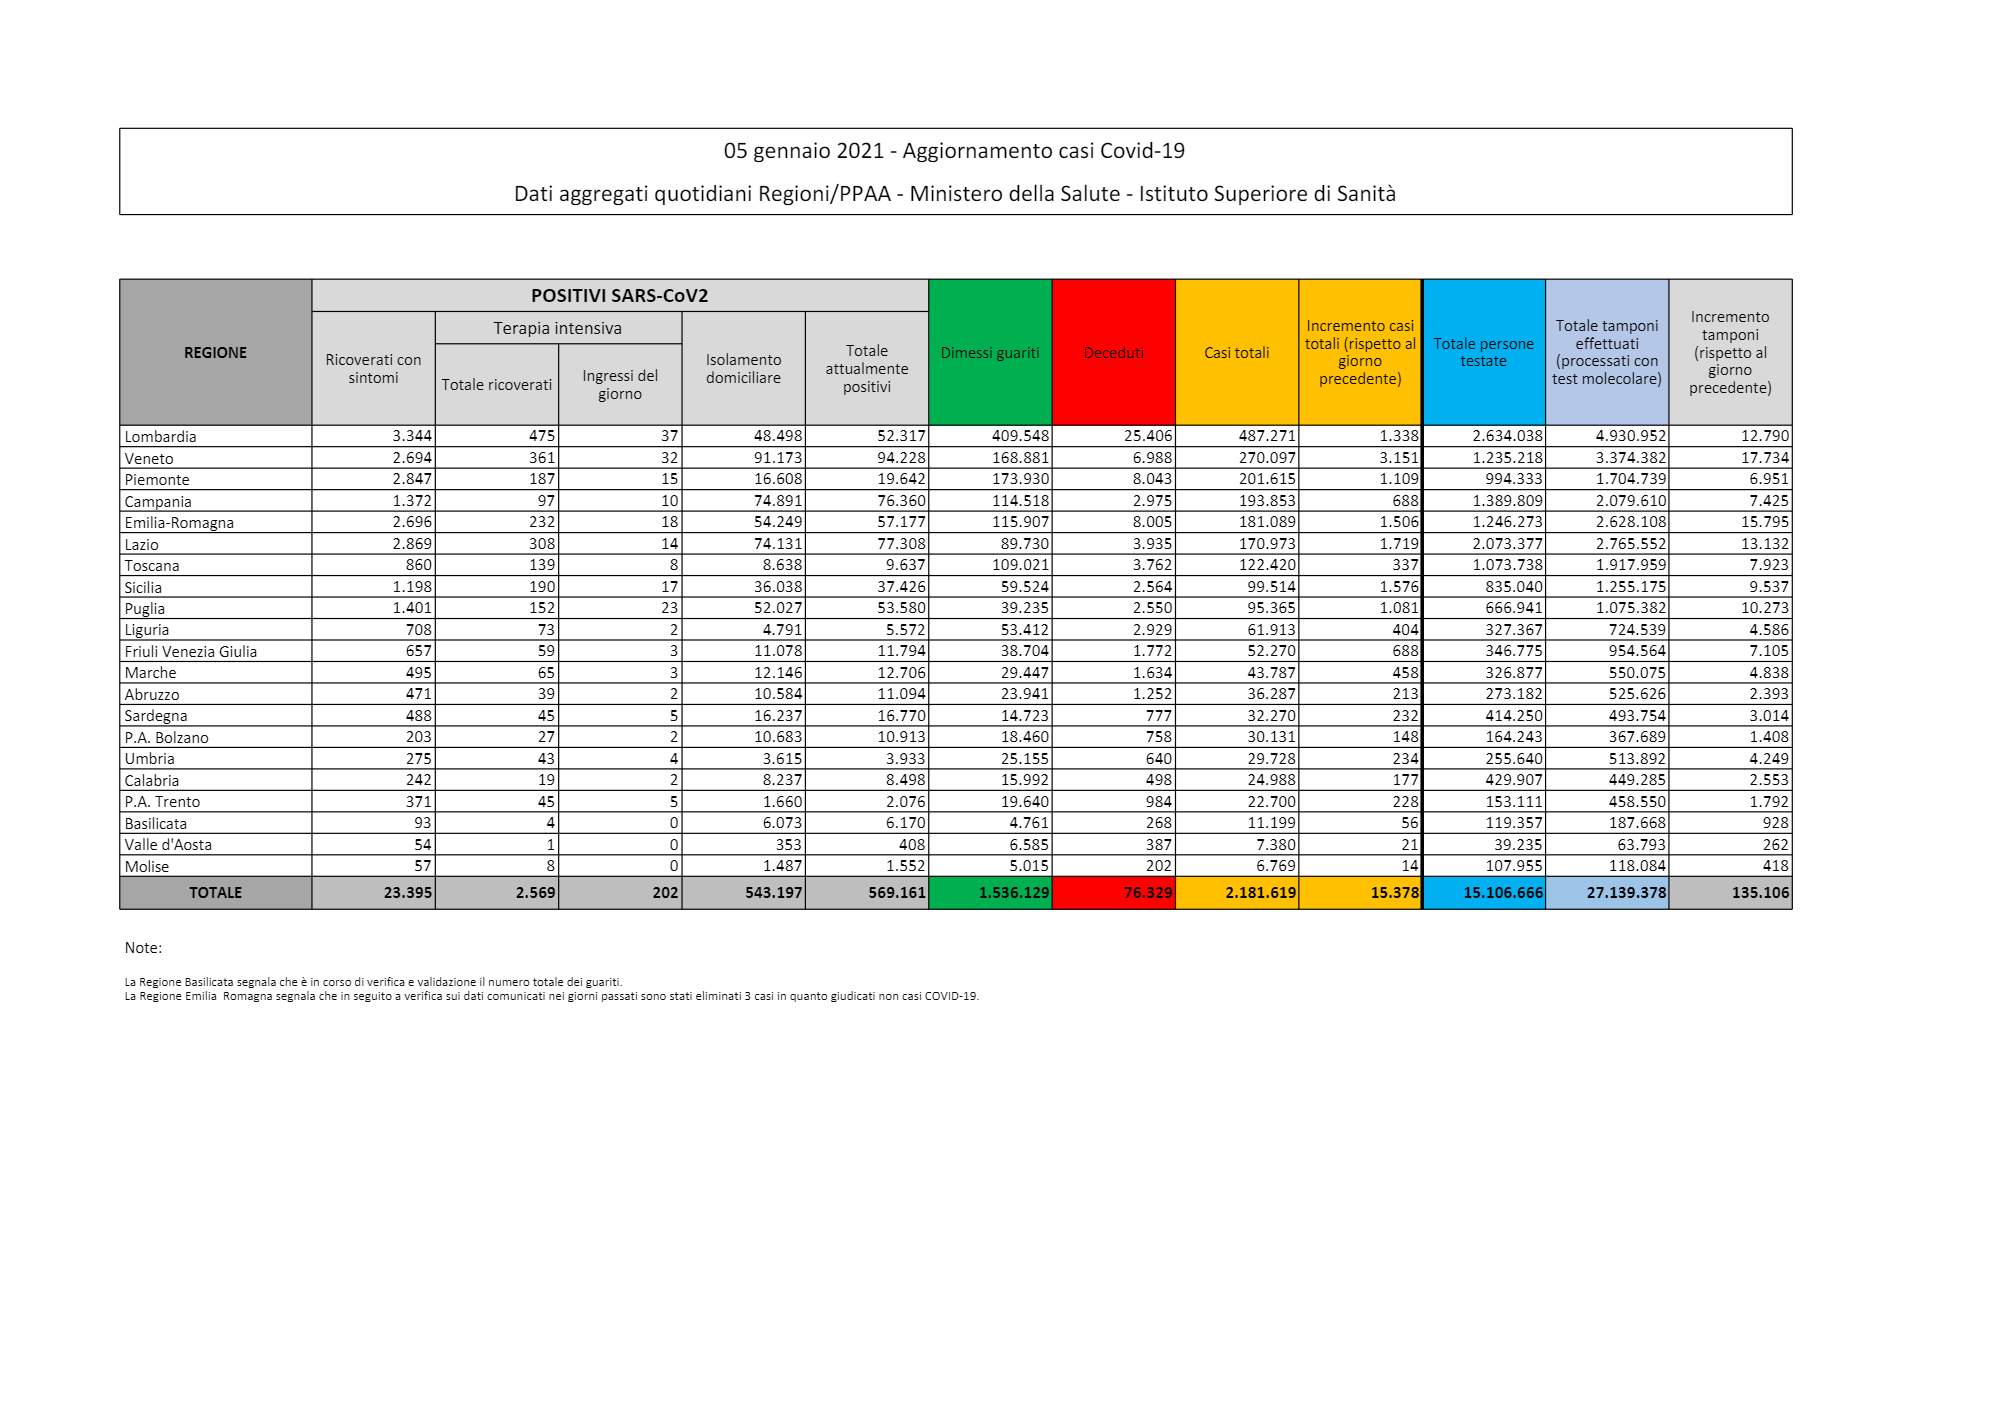Click the Valle d'Aosta row label

click(x=168, y=845)
